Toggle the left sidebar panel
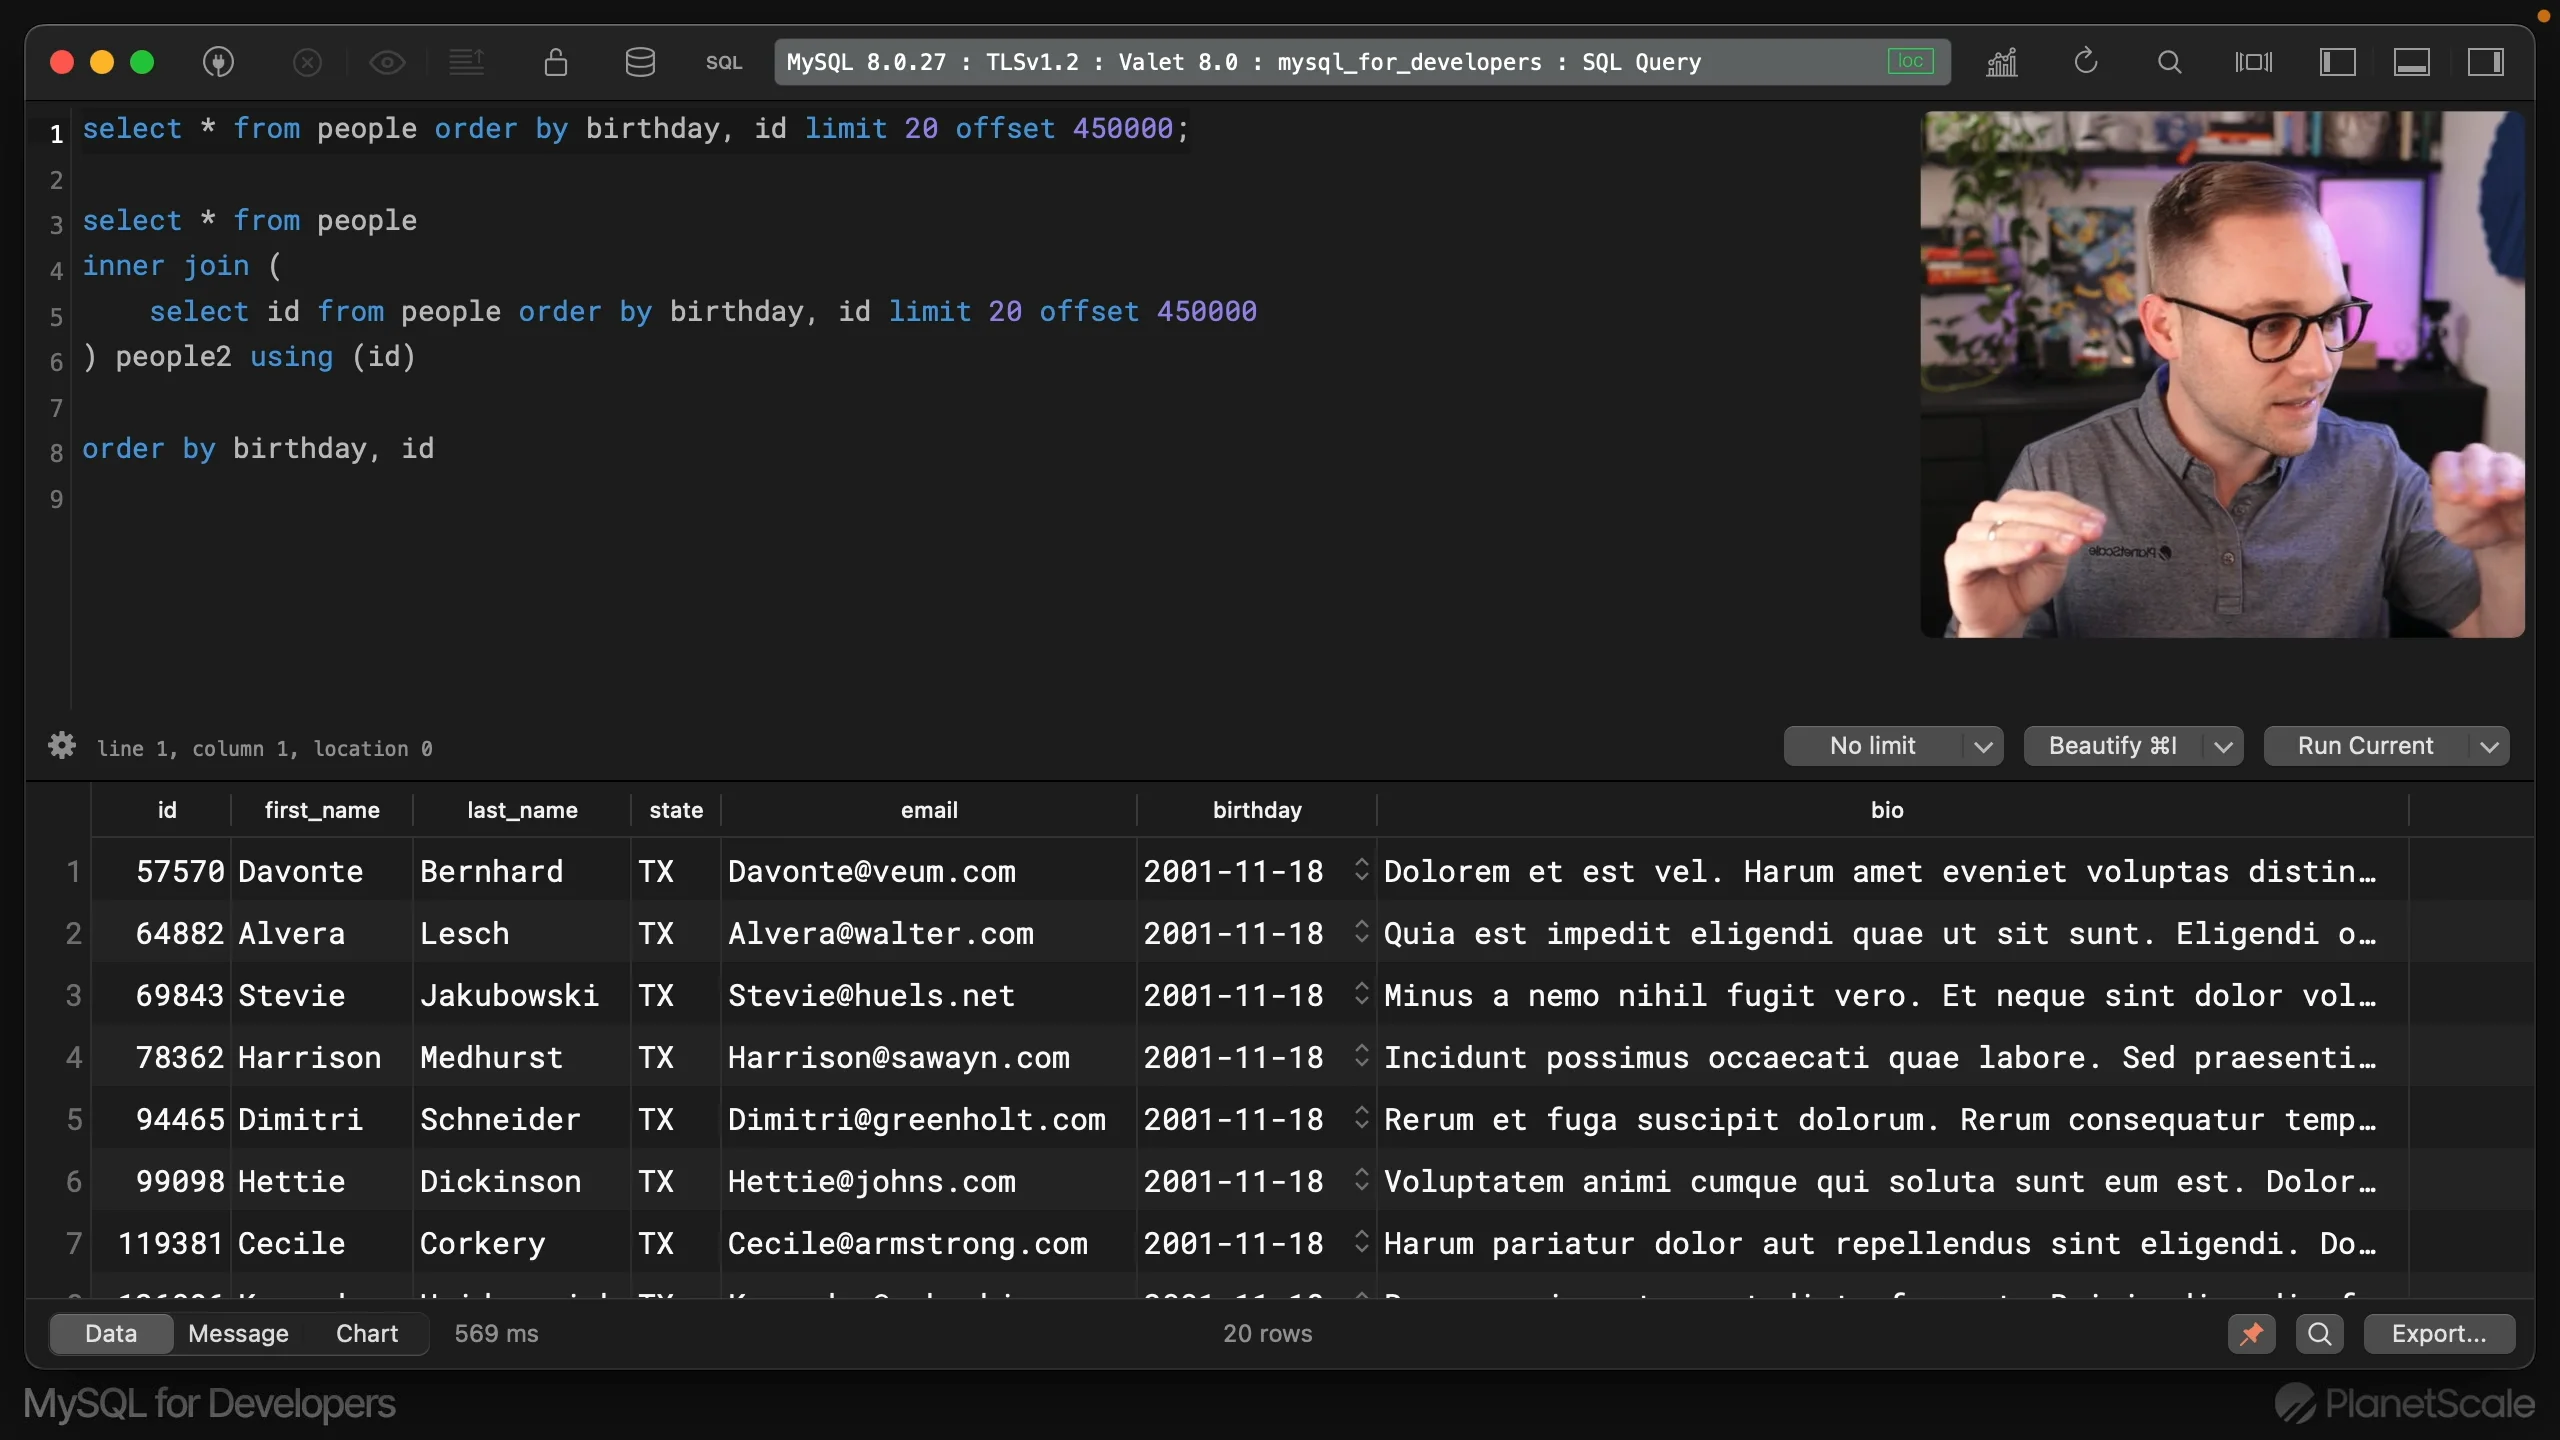2560x1440 pixels. tap(2338, 62)
